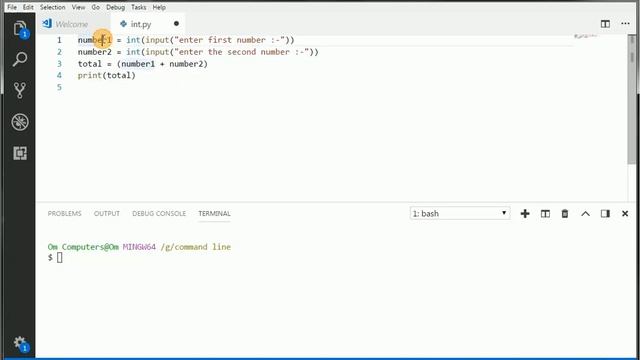Screen dimensions: 640x360
Task: Open the Extensions view icon
Action: coord(20,153)
